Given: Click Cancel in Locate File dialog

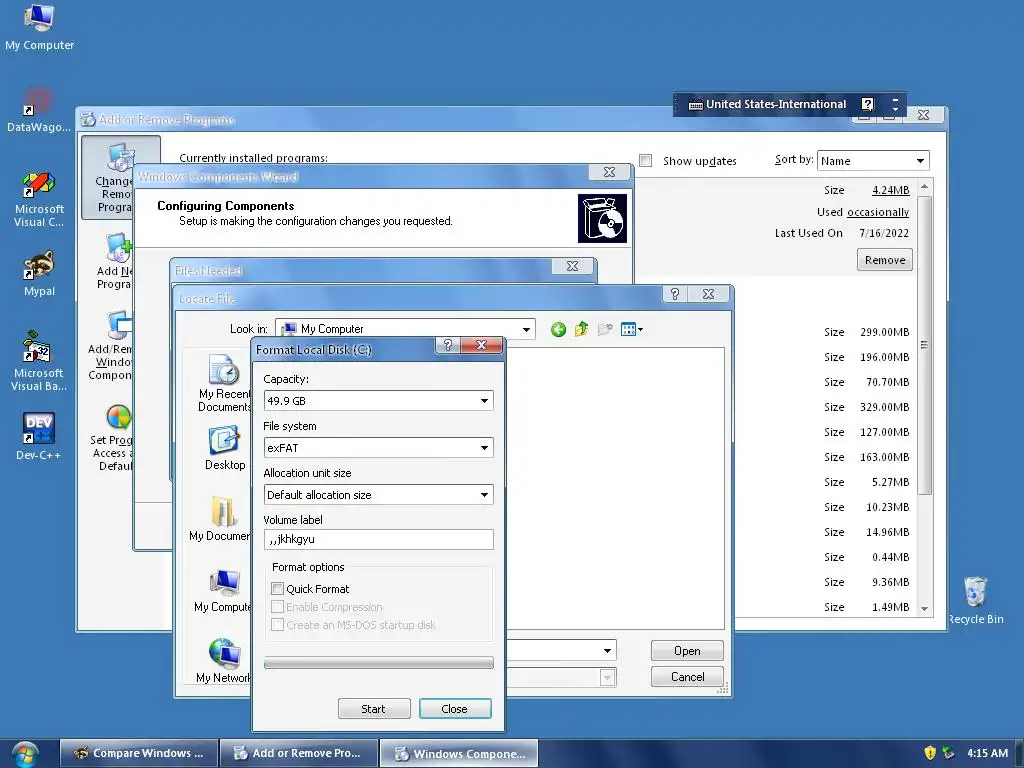Looking at the screenshot, I should 687,677.
